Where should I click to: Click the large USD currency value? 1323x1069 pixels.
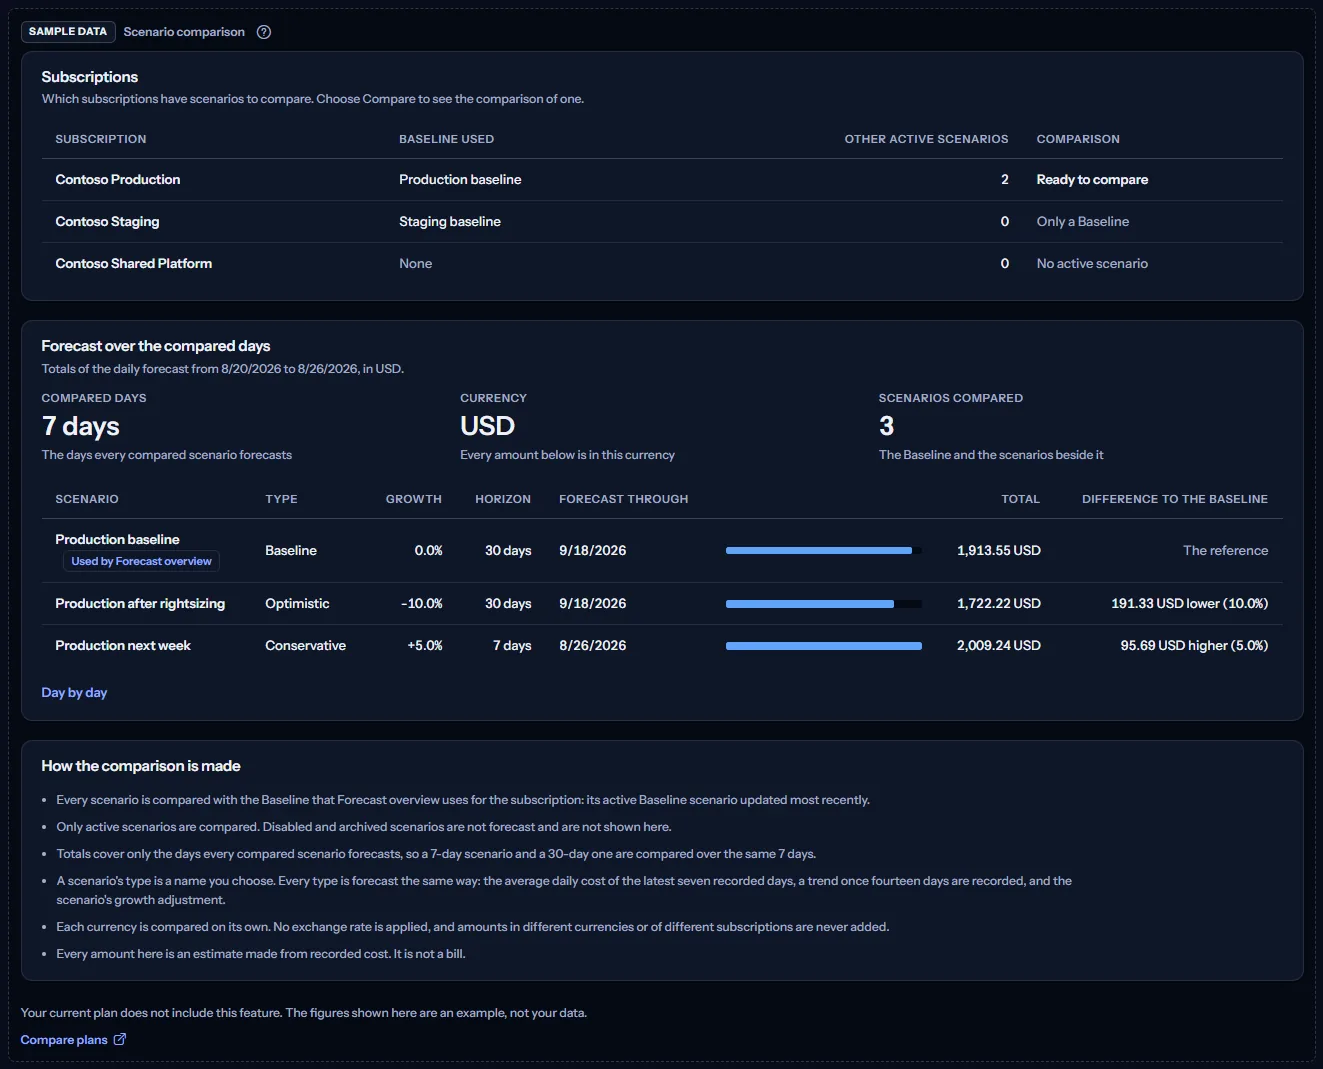tap(488, 426)
